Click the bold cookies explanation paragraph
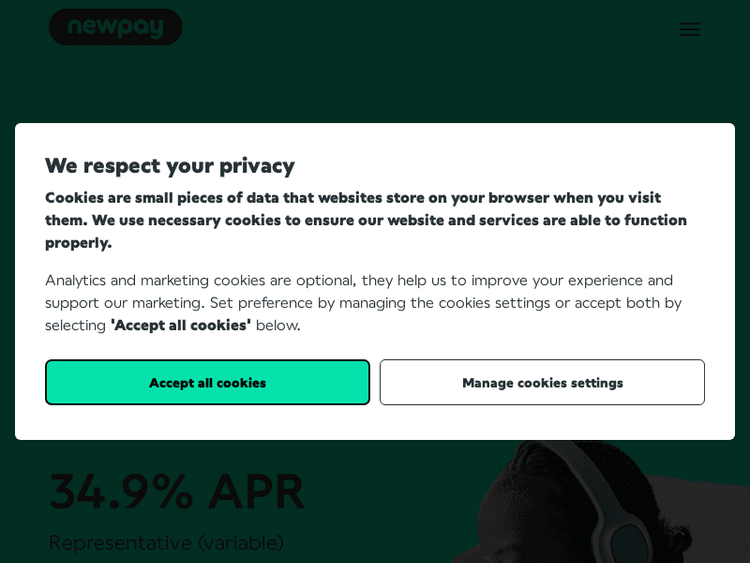 click(x=365, y=220)
